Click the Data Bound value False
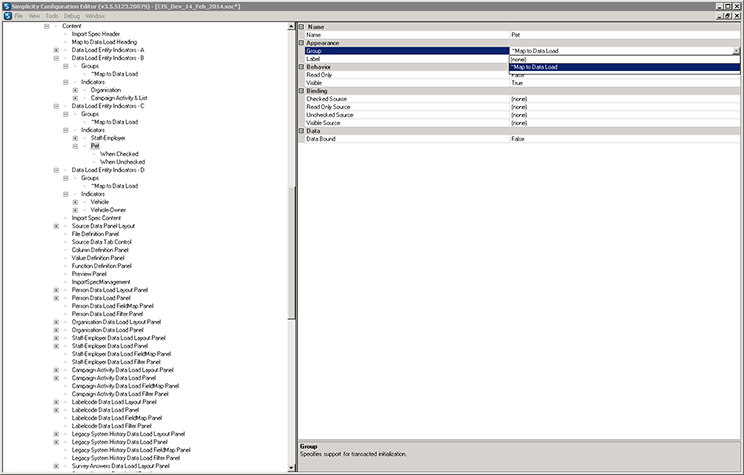The height and width of the screenshot is (475, 744). tap(624, 139)
